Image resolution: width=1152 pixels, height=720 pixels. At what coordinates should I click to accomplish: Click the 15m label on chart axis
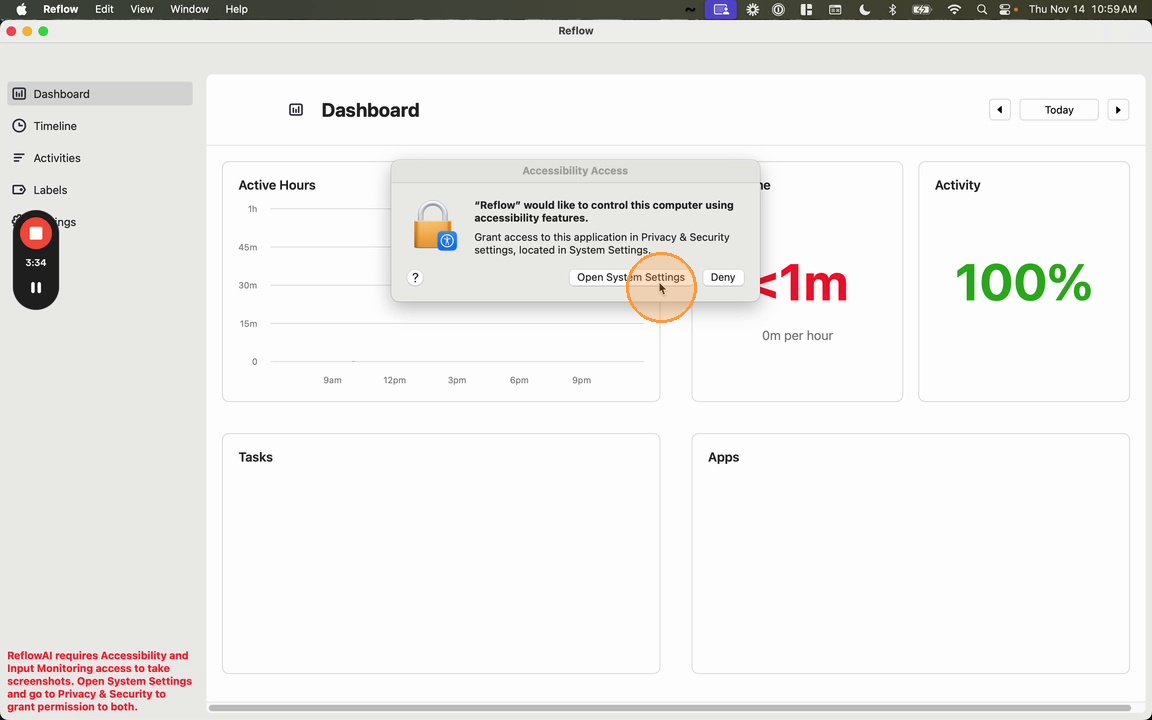(248, 323)
